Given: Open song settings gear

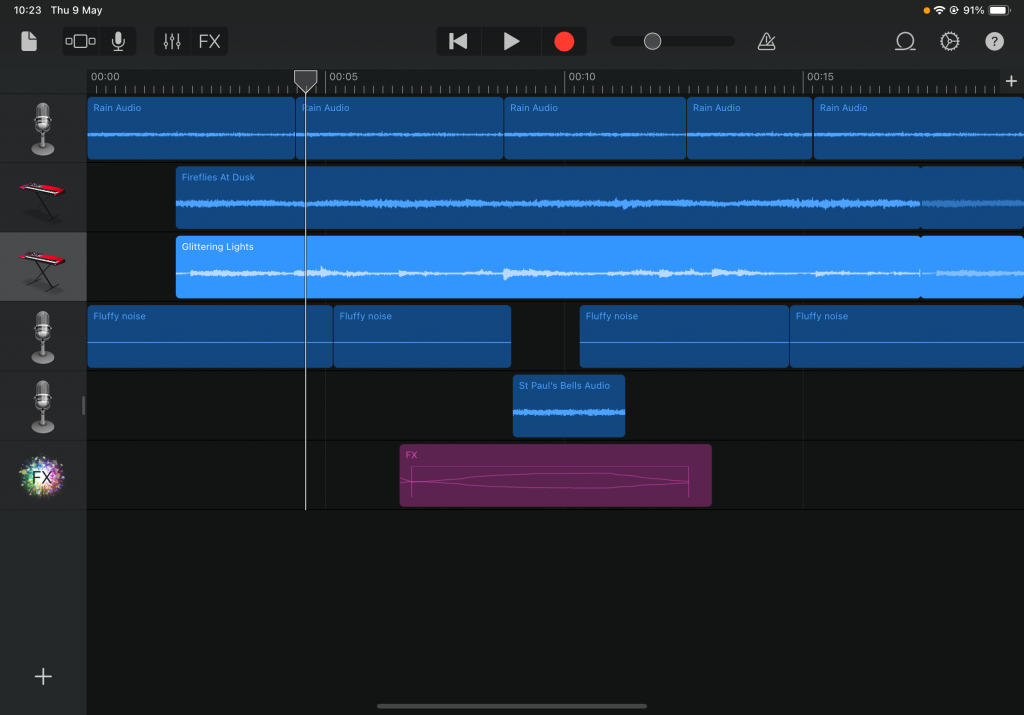Looking at the screenshot, I should click(x=950, y=42).
